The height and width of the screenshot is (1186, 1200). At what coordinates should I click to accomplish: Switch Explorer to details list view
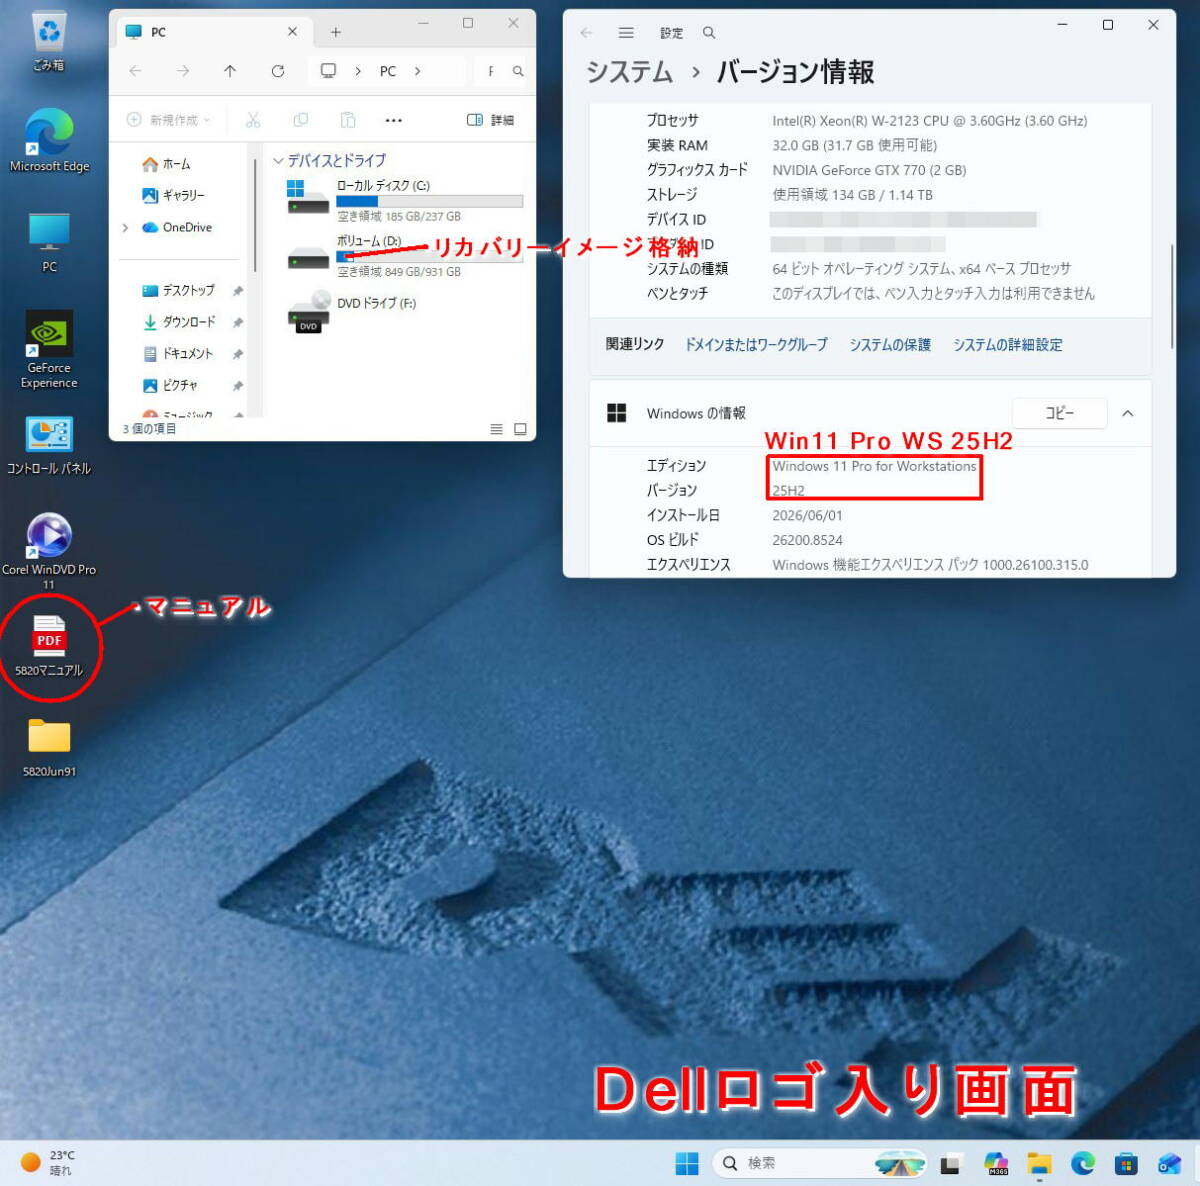click(496, 429)
